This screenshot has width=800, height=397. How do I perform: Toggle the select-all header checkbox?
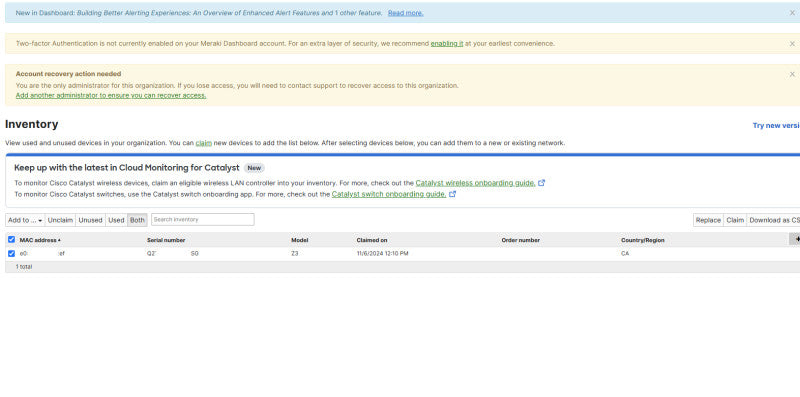11,239
